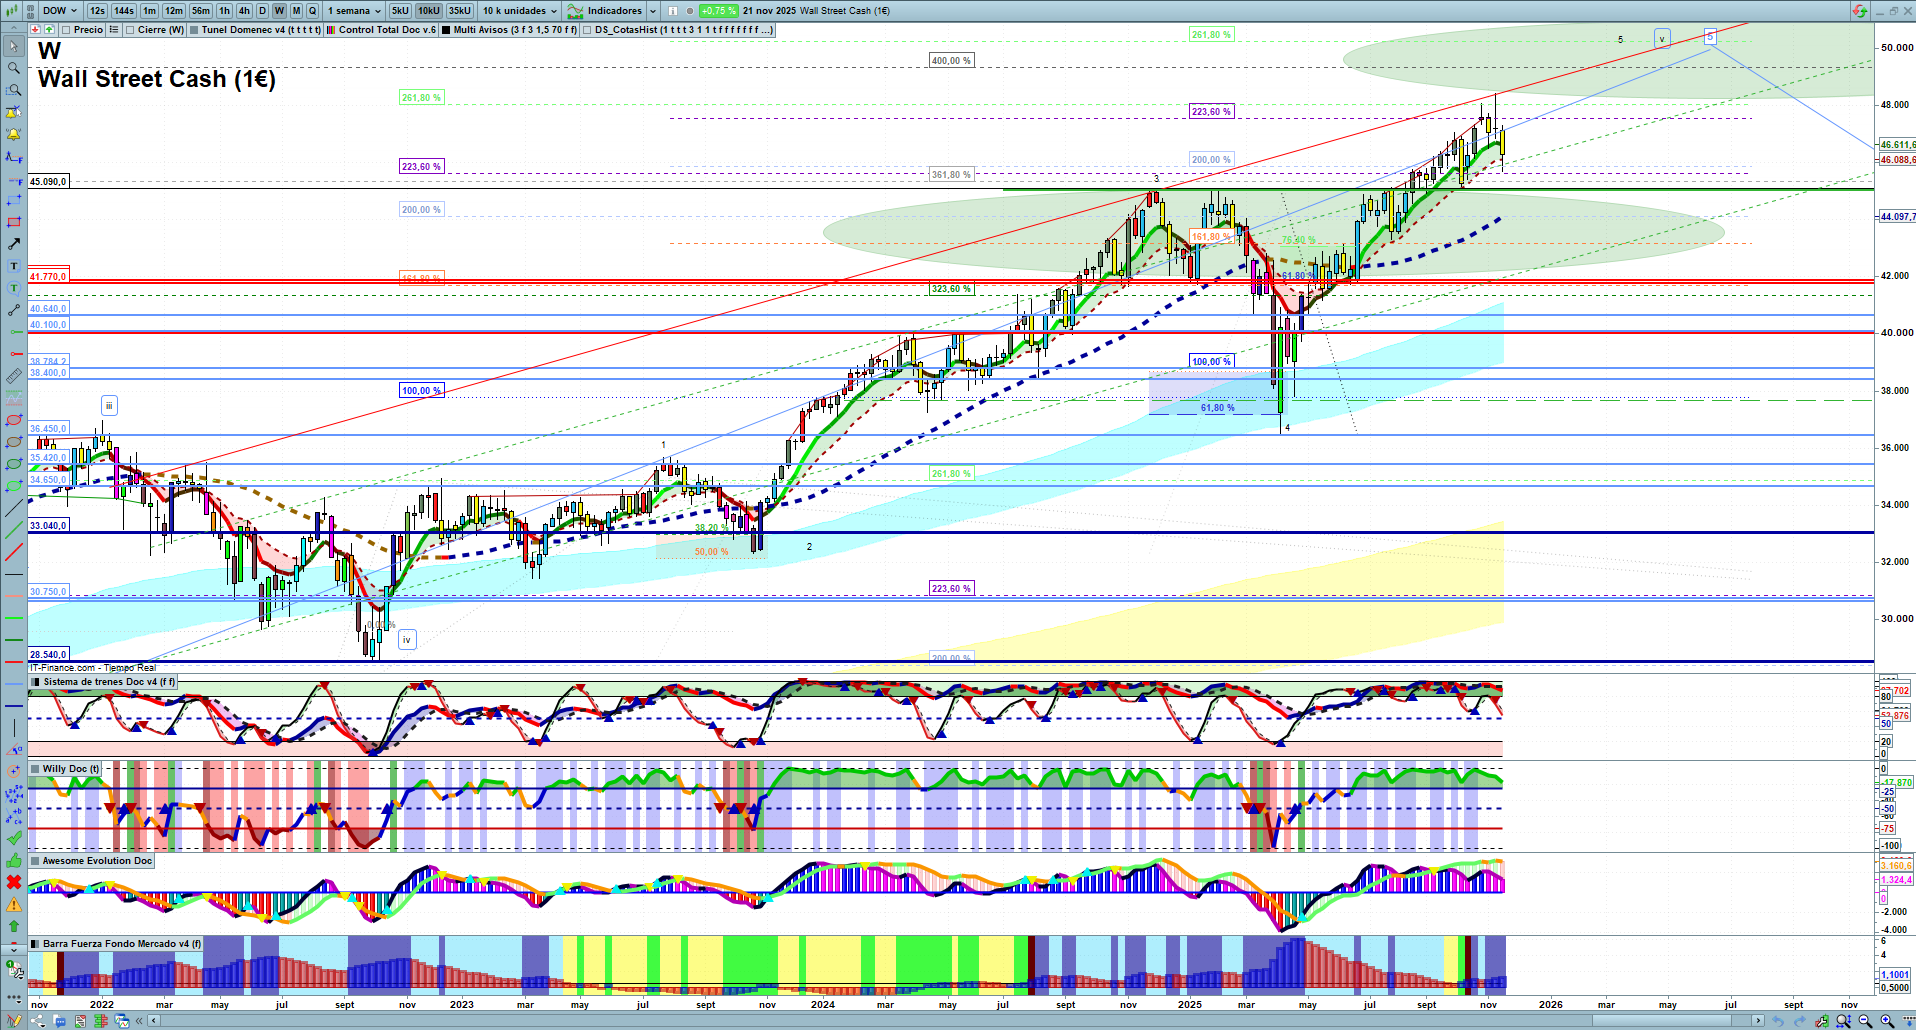Choose the black arrow drawing tool

[x=14, y=244]
